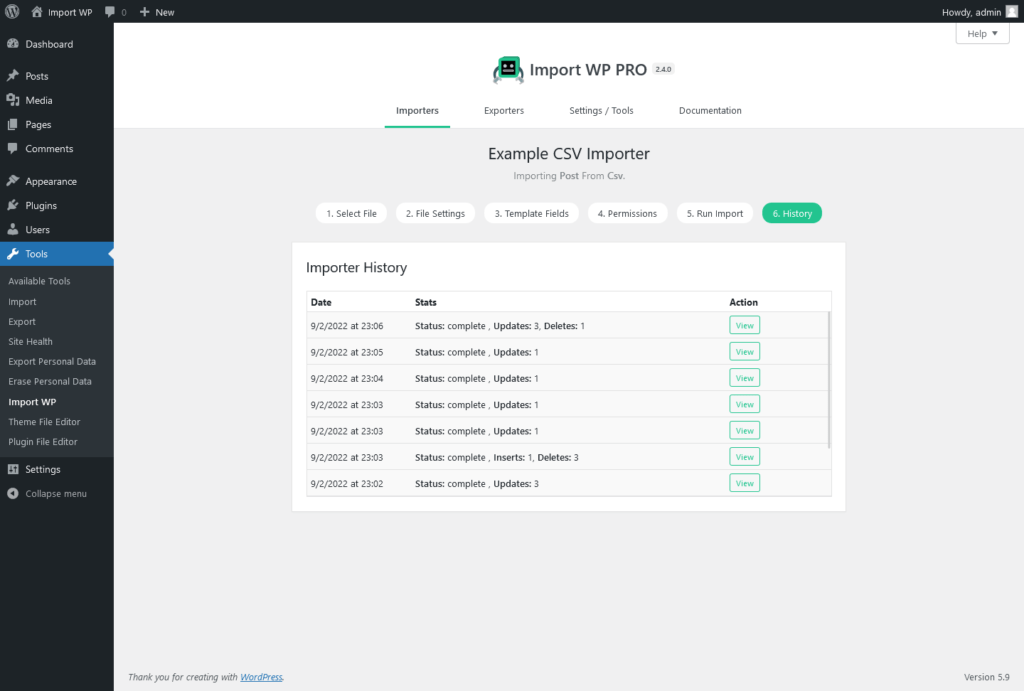The width and height of the screenshot is (1024, 691).
Task: Open Plugin File Editor
Action: coord(42,442)
